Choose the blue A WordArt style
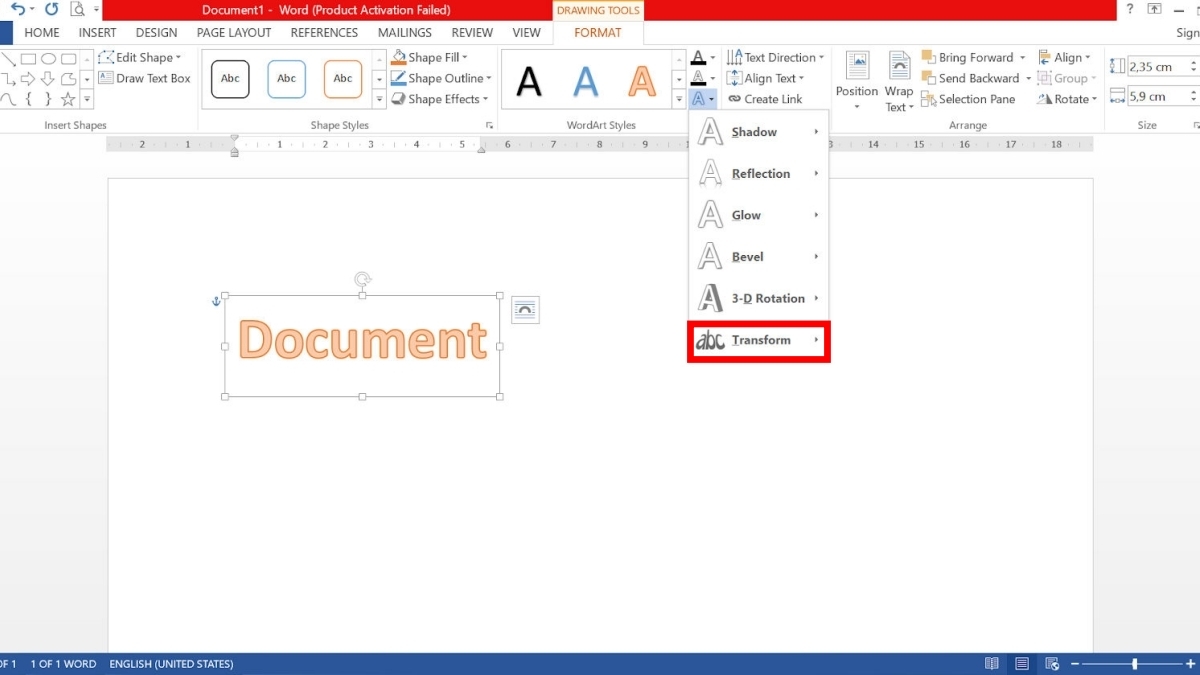 click(x=586, y=80)
